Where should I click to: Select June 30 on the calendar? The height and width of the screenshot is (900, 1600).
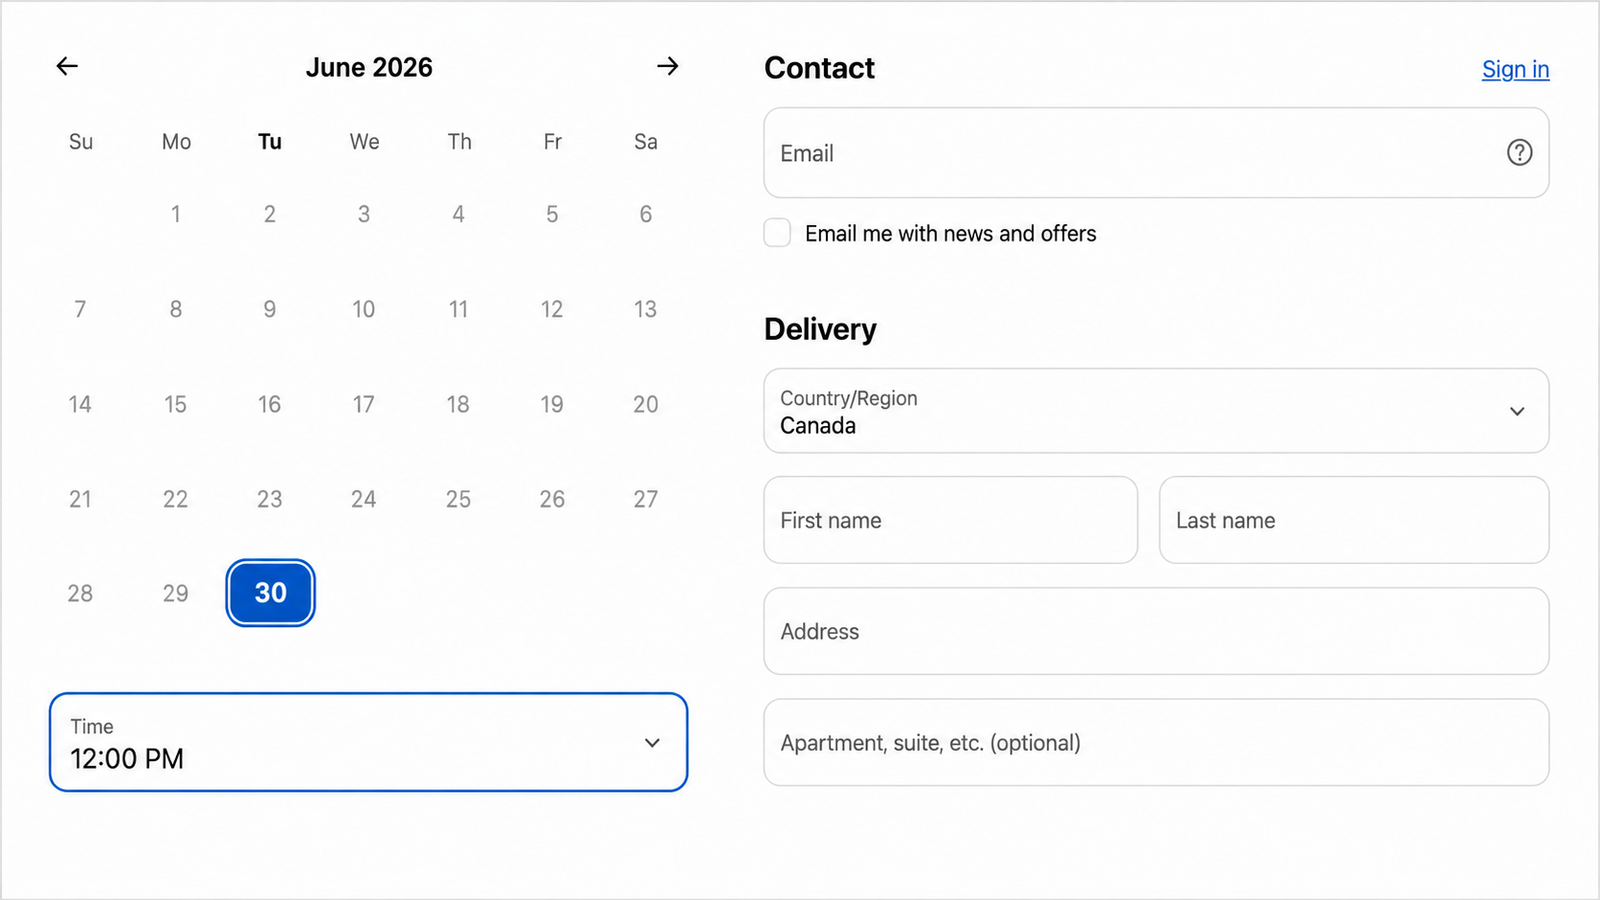(271, 593)
